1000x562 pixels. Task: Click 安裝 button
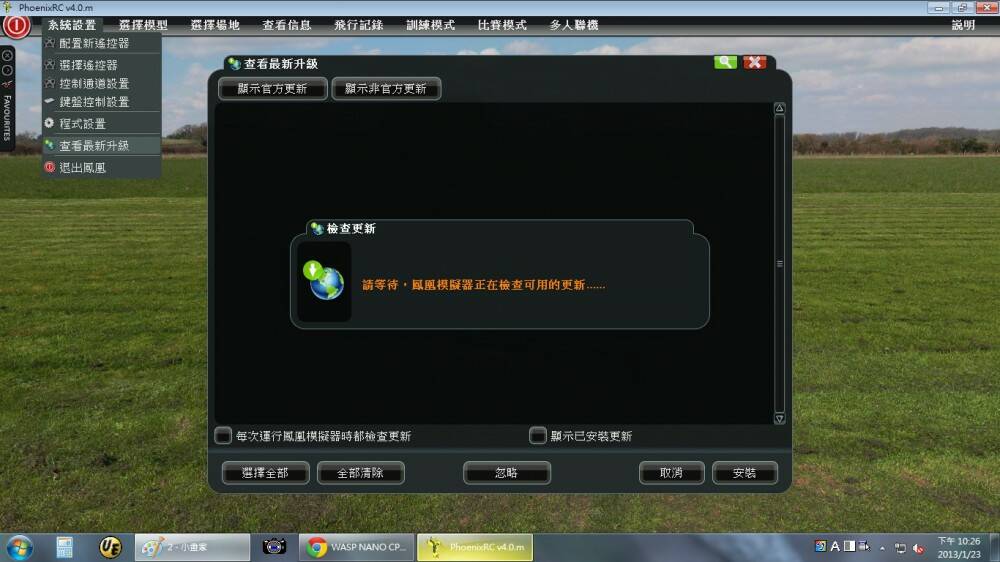[x=744, y=473]
